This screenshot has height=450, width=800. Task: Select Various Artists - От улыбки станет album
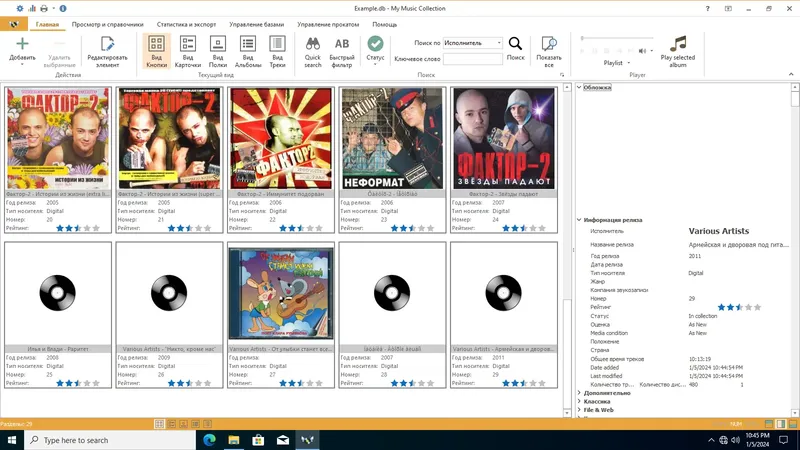coord(281,315)
